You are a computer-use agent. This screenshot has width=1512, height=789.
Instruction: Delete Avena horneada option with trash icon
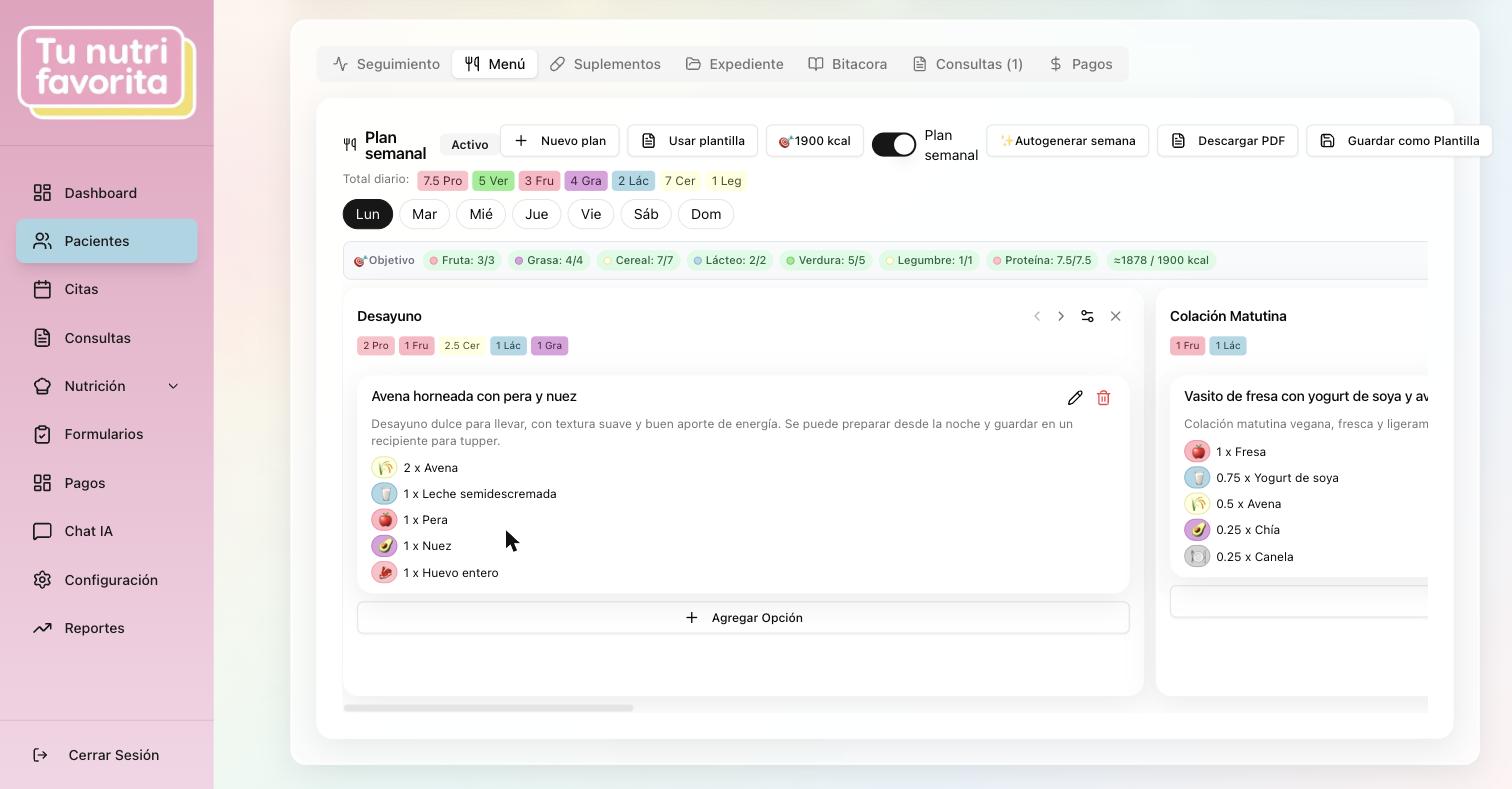(x=1104, y=398)
